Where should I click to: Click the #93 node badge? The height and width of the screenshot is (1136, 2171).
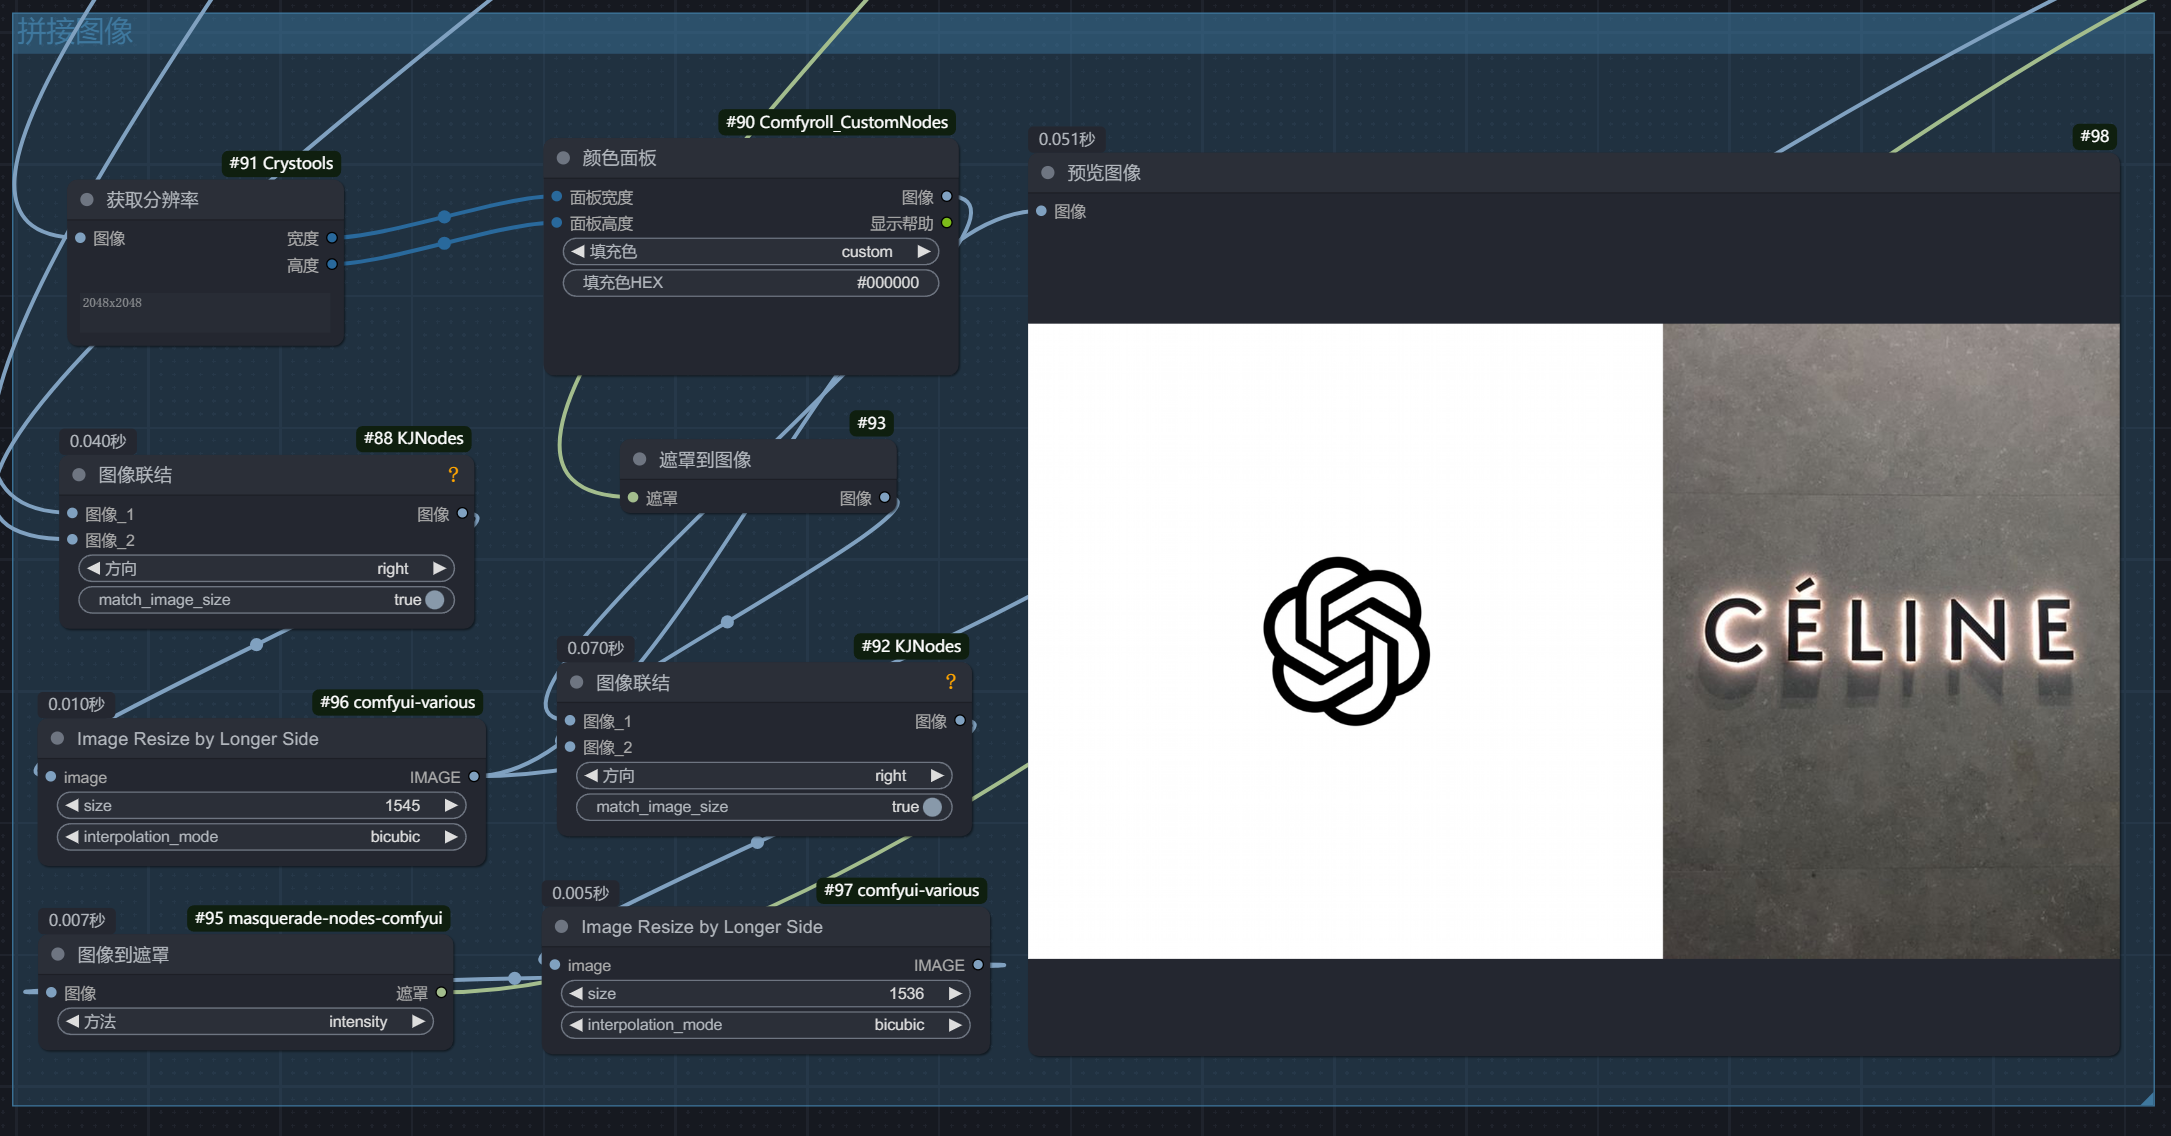(871, 423)
